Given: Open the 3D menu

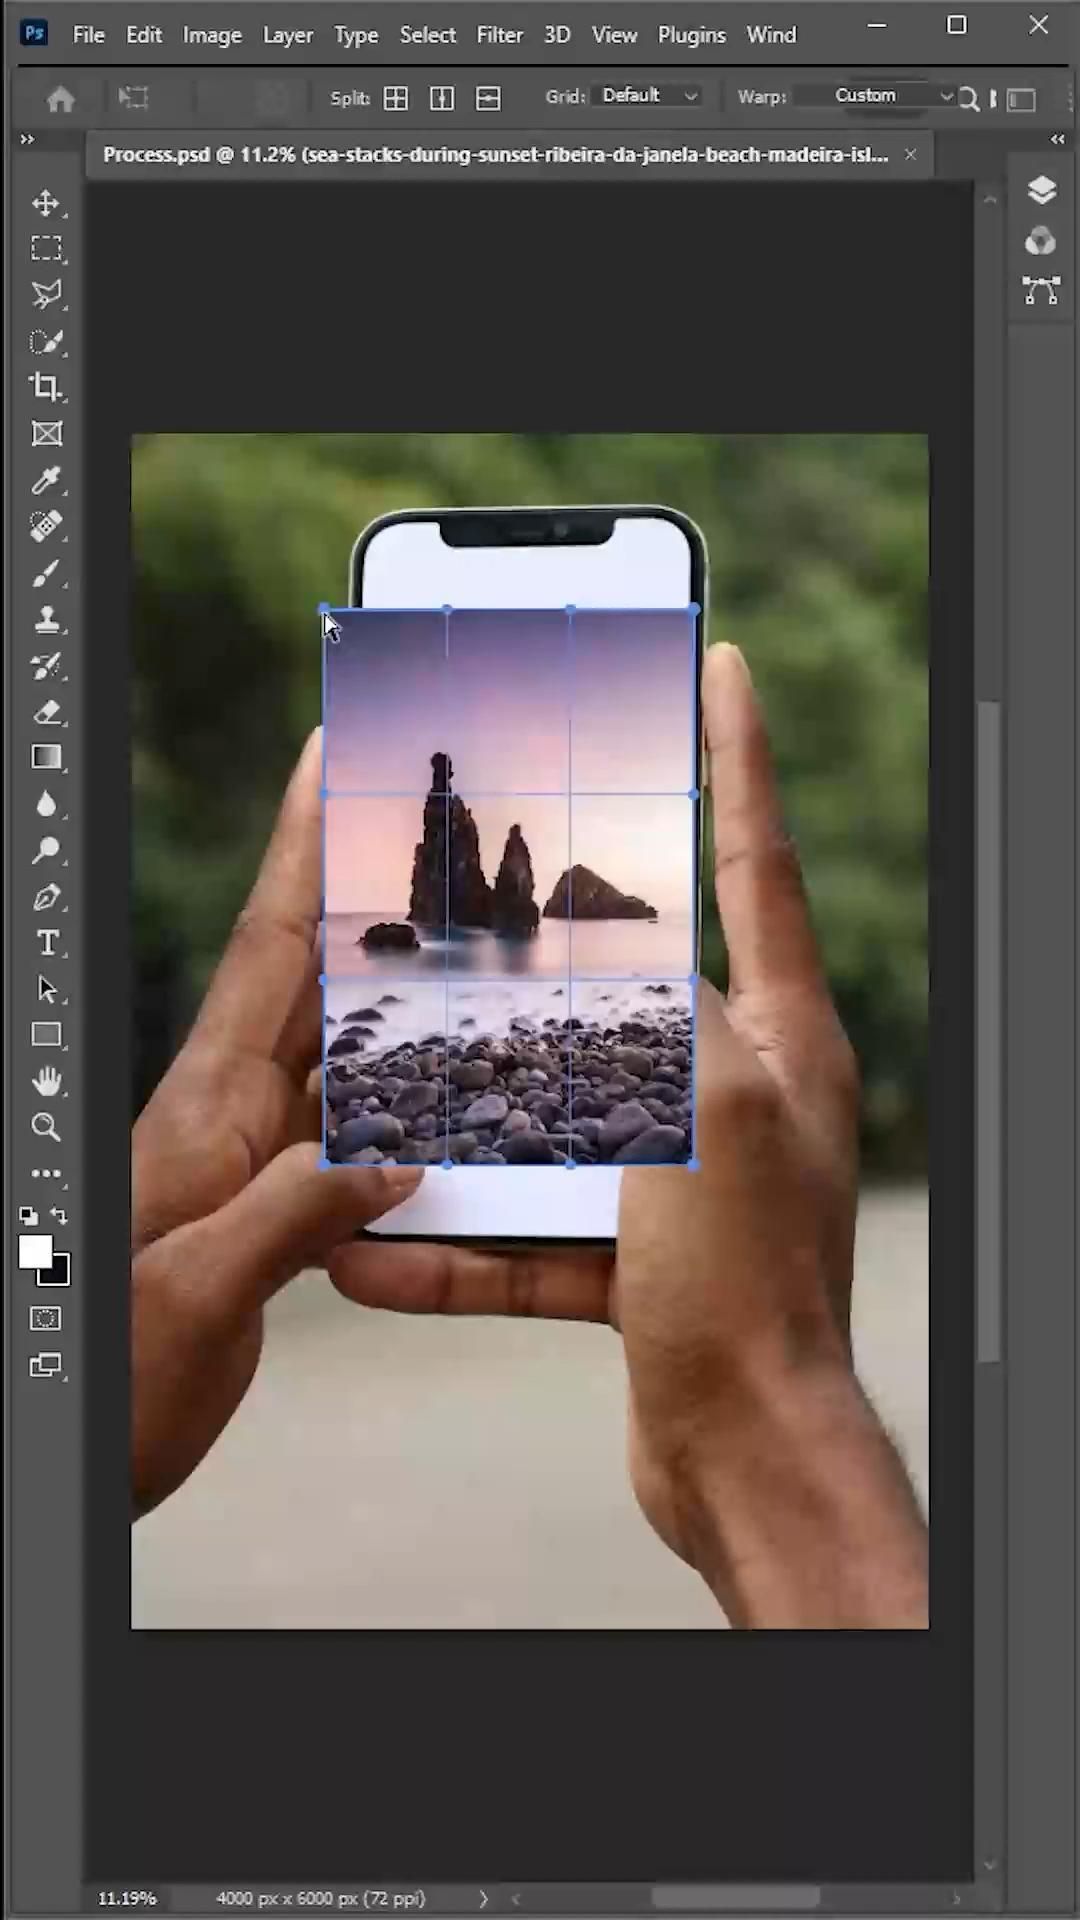Looking at the screenshot, I should point(557,35).
